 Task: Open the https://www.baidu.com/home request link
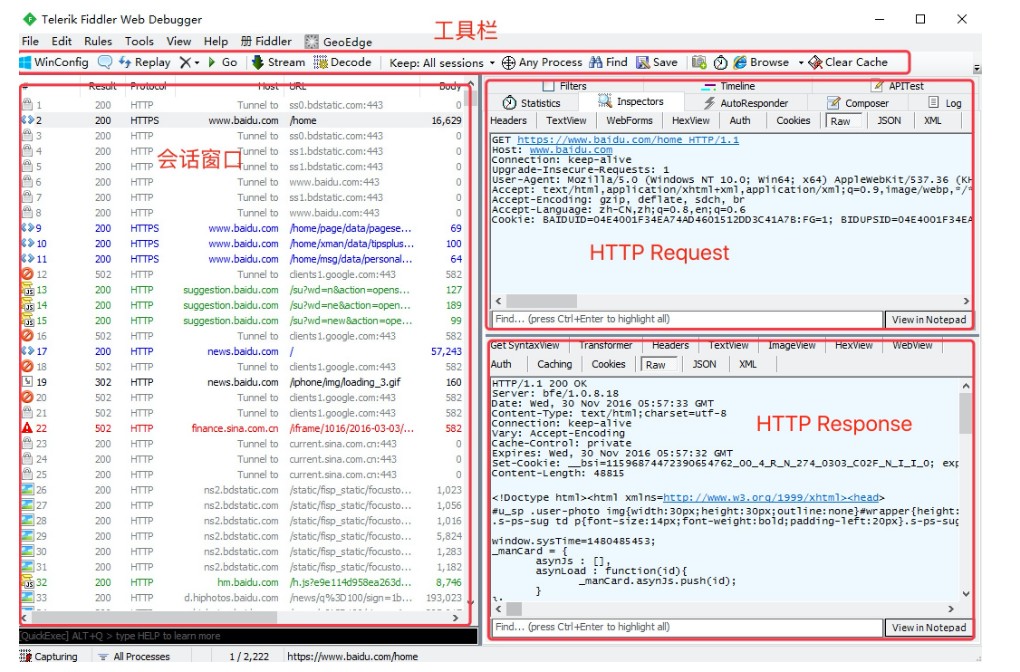(x=628, y=140)
